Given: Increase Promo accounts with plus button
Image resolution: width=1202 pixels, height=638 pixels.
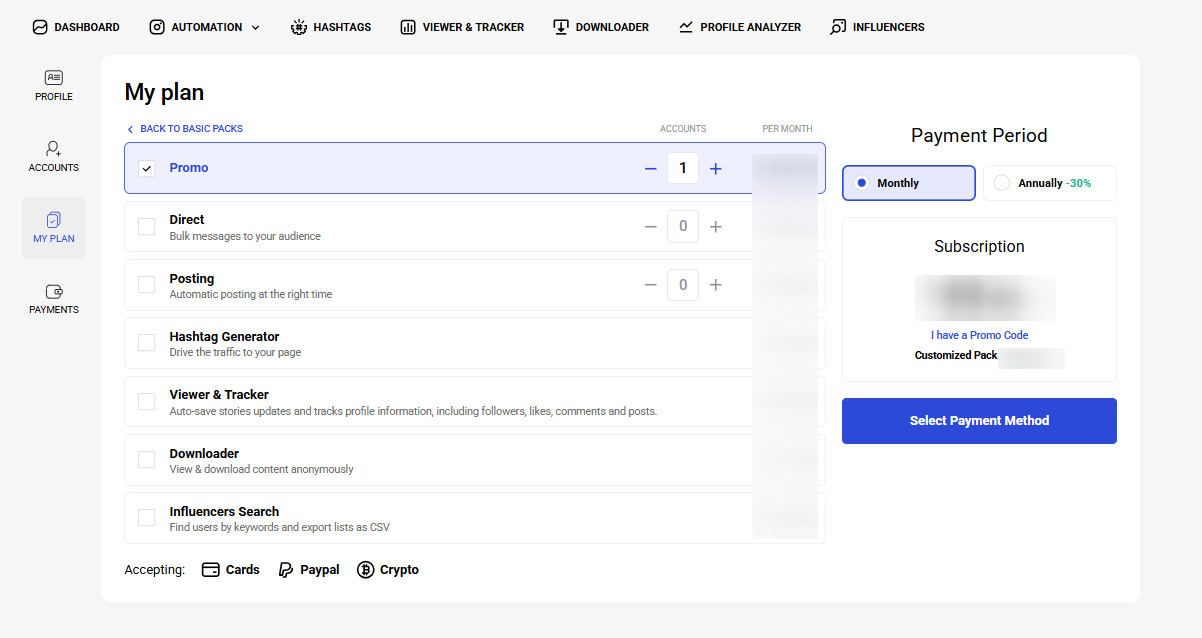Looking at the screenshot, I should point(715,168).
